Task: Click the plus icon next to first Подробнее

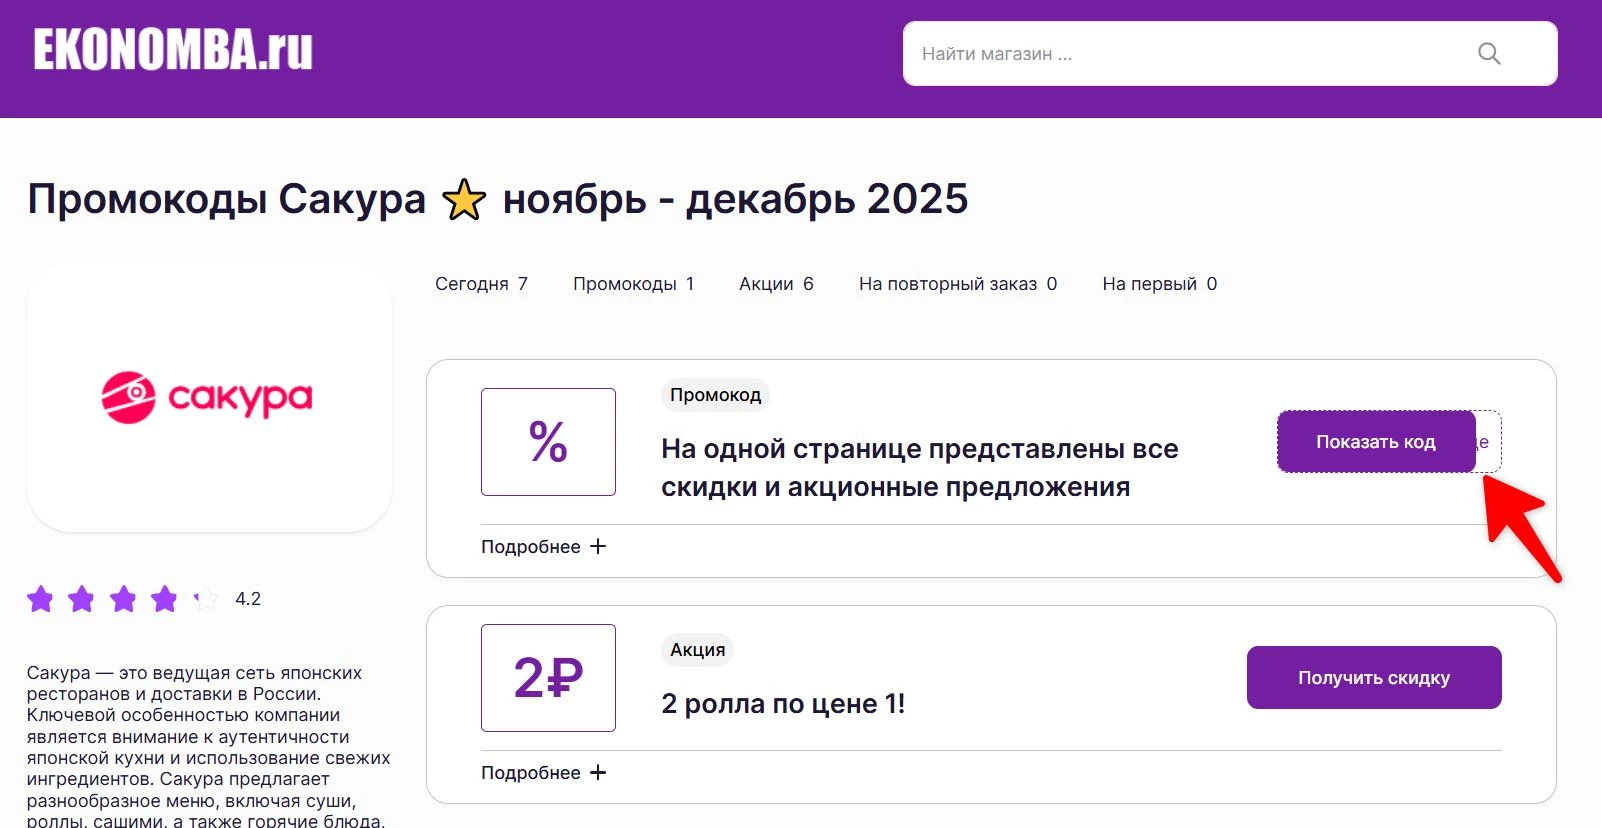Action: (x=598, y=546)
